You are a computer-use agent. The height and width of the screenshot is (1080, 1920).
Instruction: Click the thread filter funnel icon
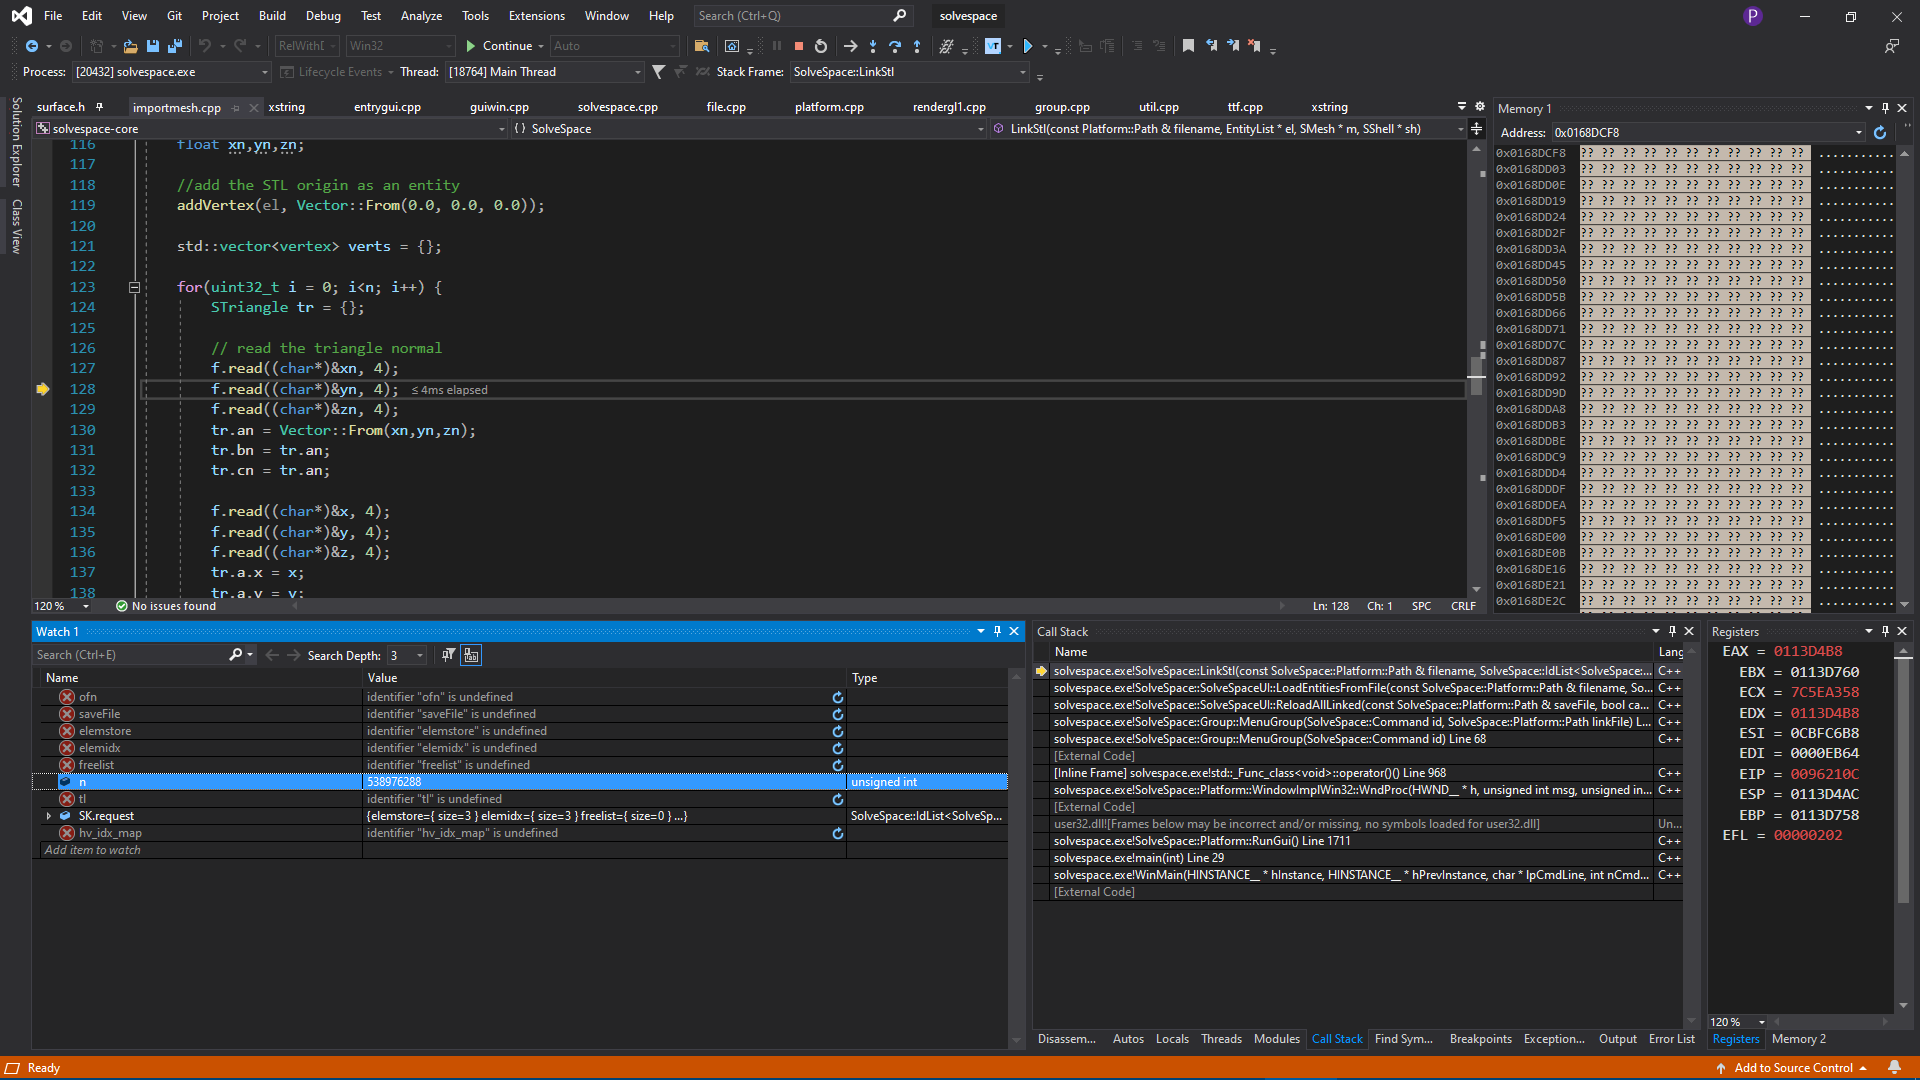(658, 71)
